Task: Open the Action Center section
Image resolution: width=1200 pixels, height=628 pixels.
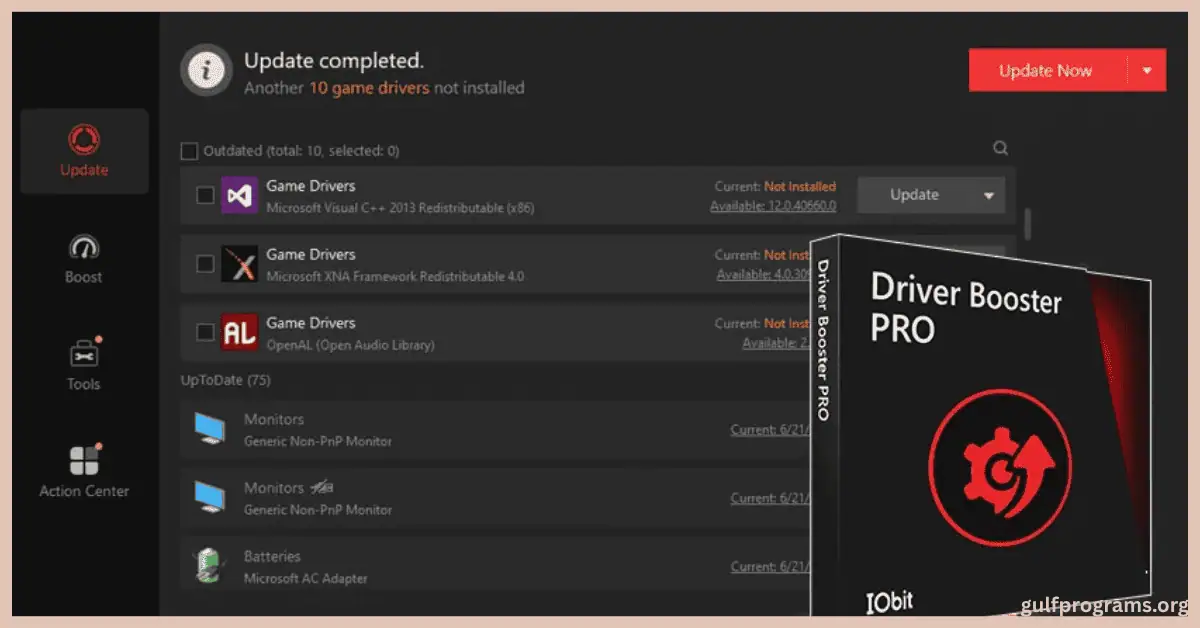Action: pos(84,472)
